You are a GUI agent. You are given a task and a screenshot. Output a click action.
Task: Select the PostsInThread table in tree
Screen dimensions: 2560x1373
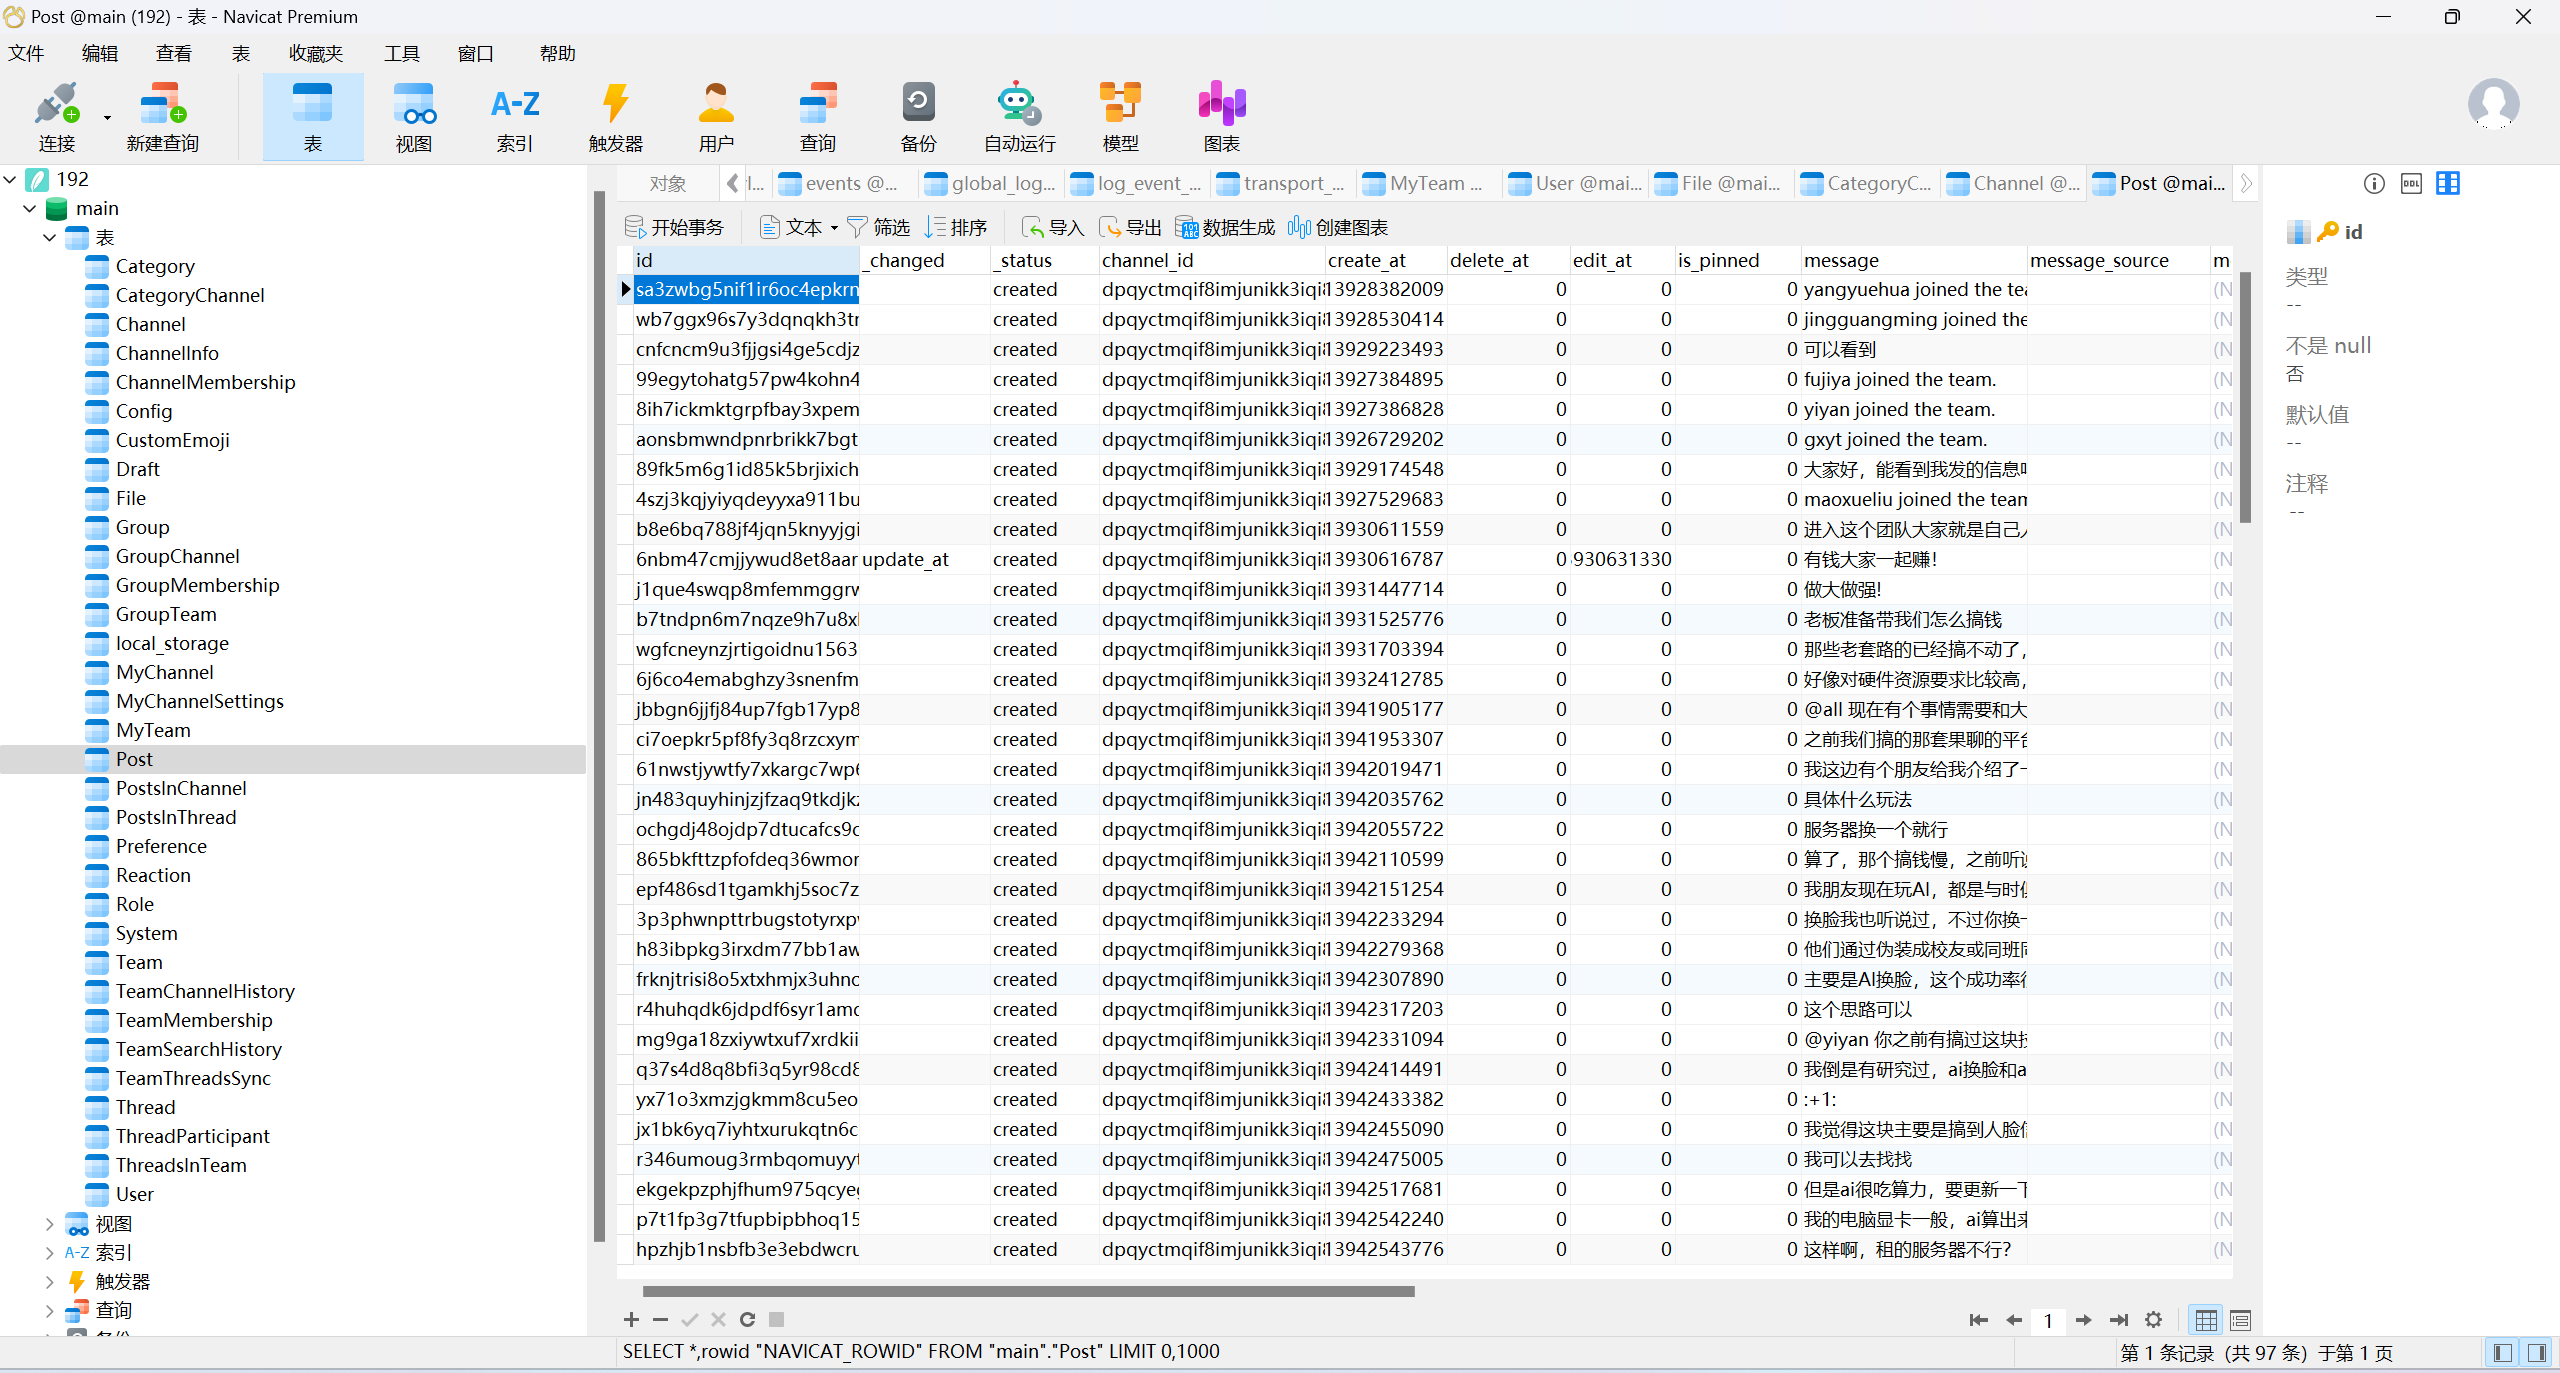pos(176,817)
